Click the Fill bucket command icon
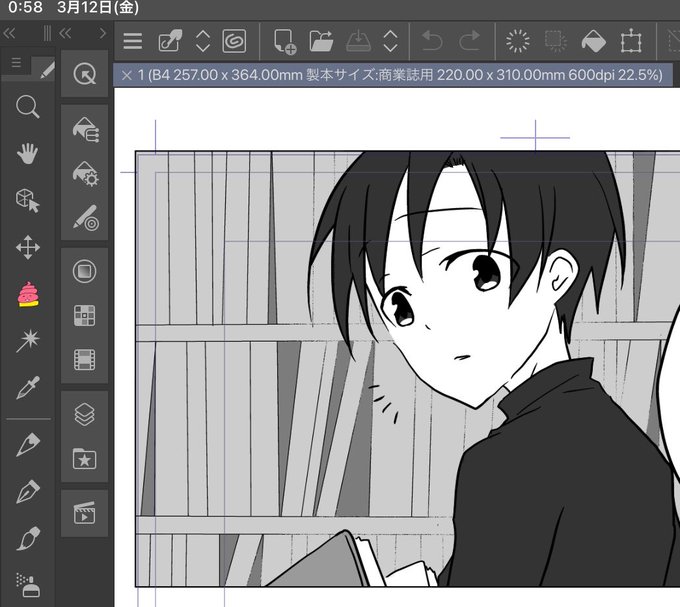The image size is (680, 607). pyautogui.click(x=593, y=42)
